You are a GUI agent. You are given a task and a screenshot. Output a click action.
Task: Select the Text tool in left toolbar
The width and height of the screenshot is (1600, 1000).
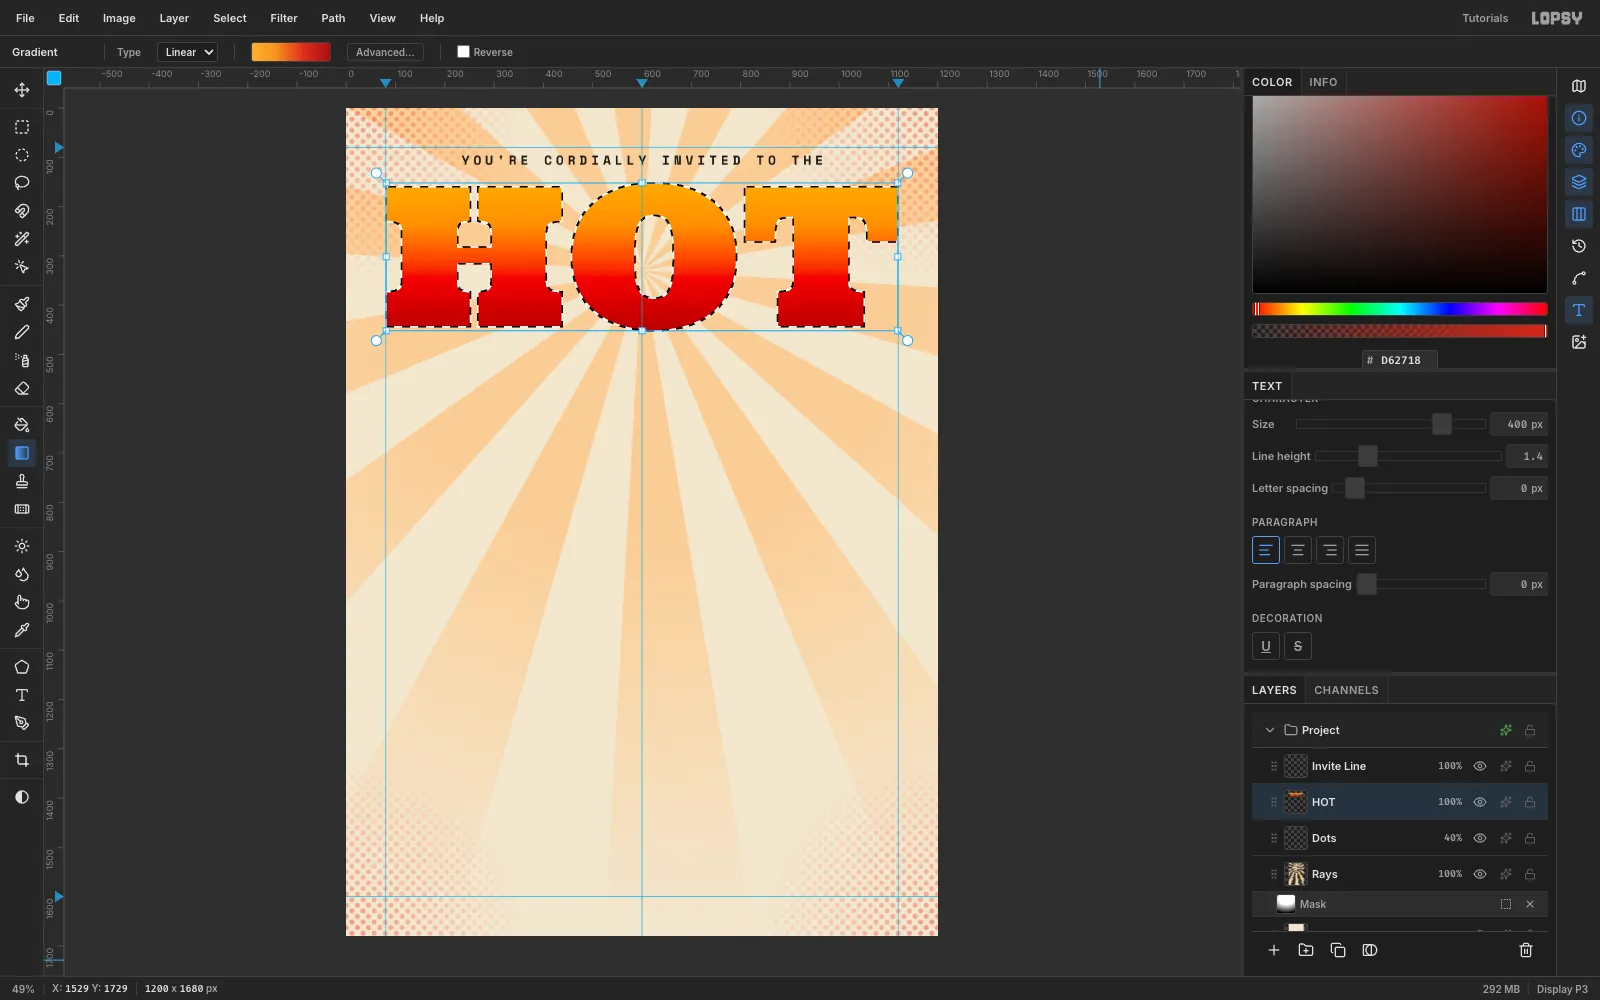tap(22, 695)
